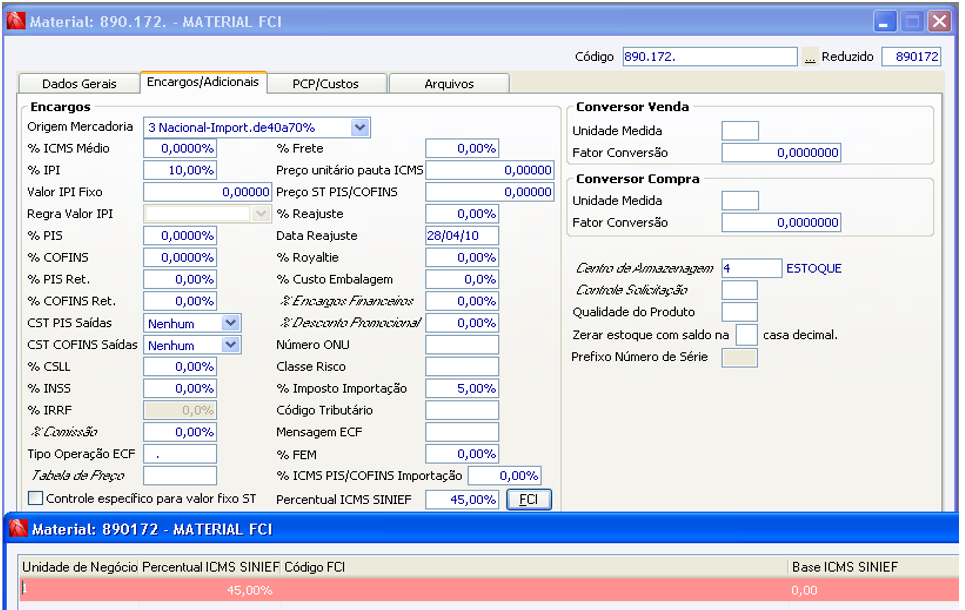Viewport: 965px width, 610px height.
Task: Click the % PIS Ret. field
Action: [x=180, y=279]
